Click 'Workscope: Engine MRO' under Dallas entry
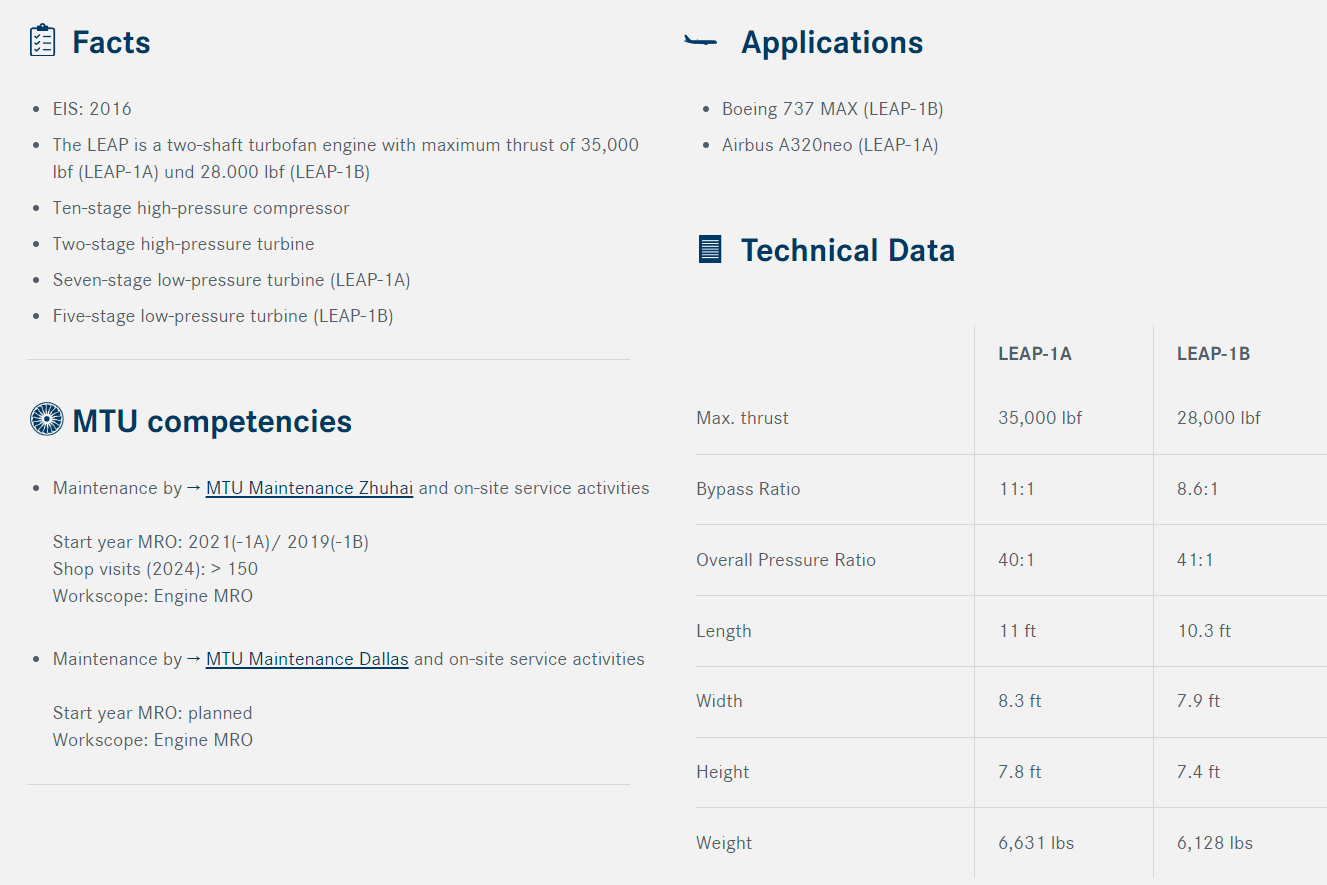Viewport: 1327px width, 885px height. tap(153, 740)
